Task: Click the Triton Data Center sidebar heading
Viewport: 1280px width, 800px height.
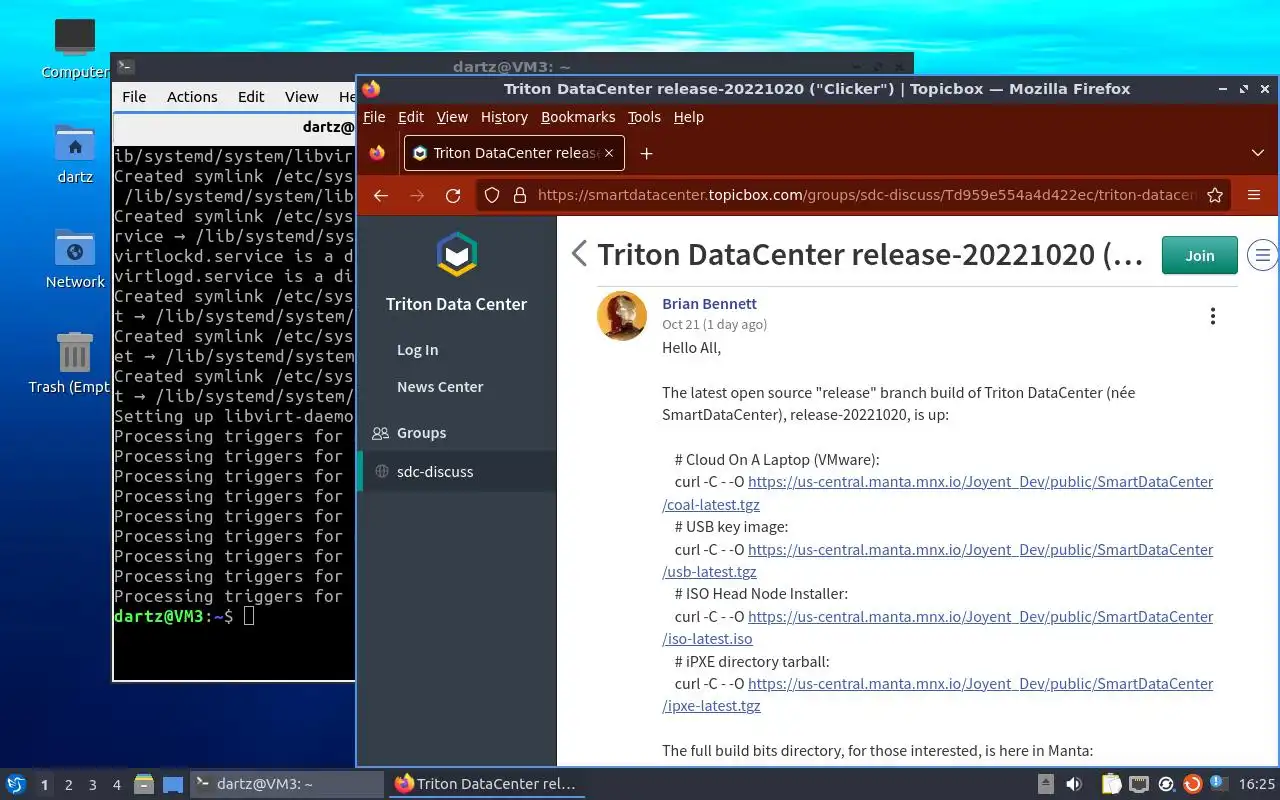Action: coord(457,304)
